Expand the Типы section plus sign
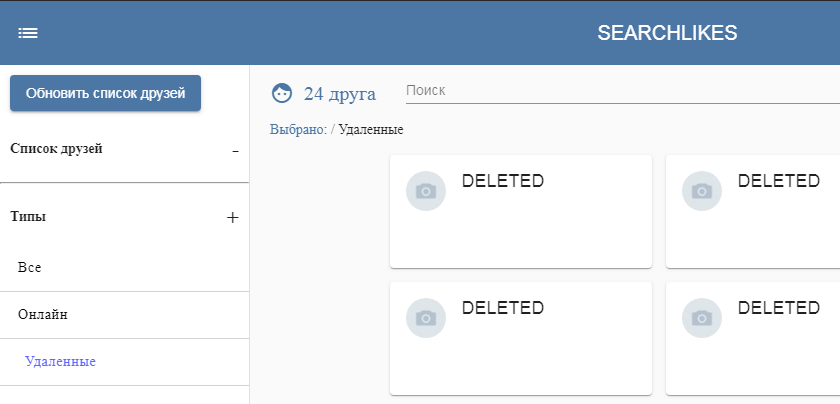Viewport: 840px width, 404px height. pyautogui.click(x=232, y=218)
